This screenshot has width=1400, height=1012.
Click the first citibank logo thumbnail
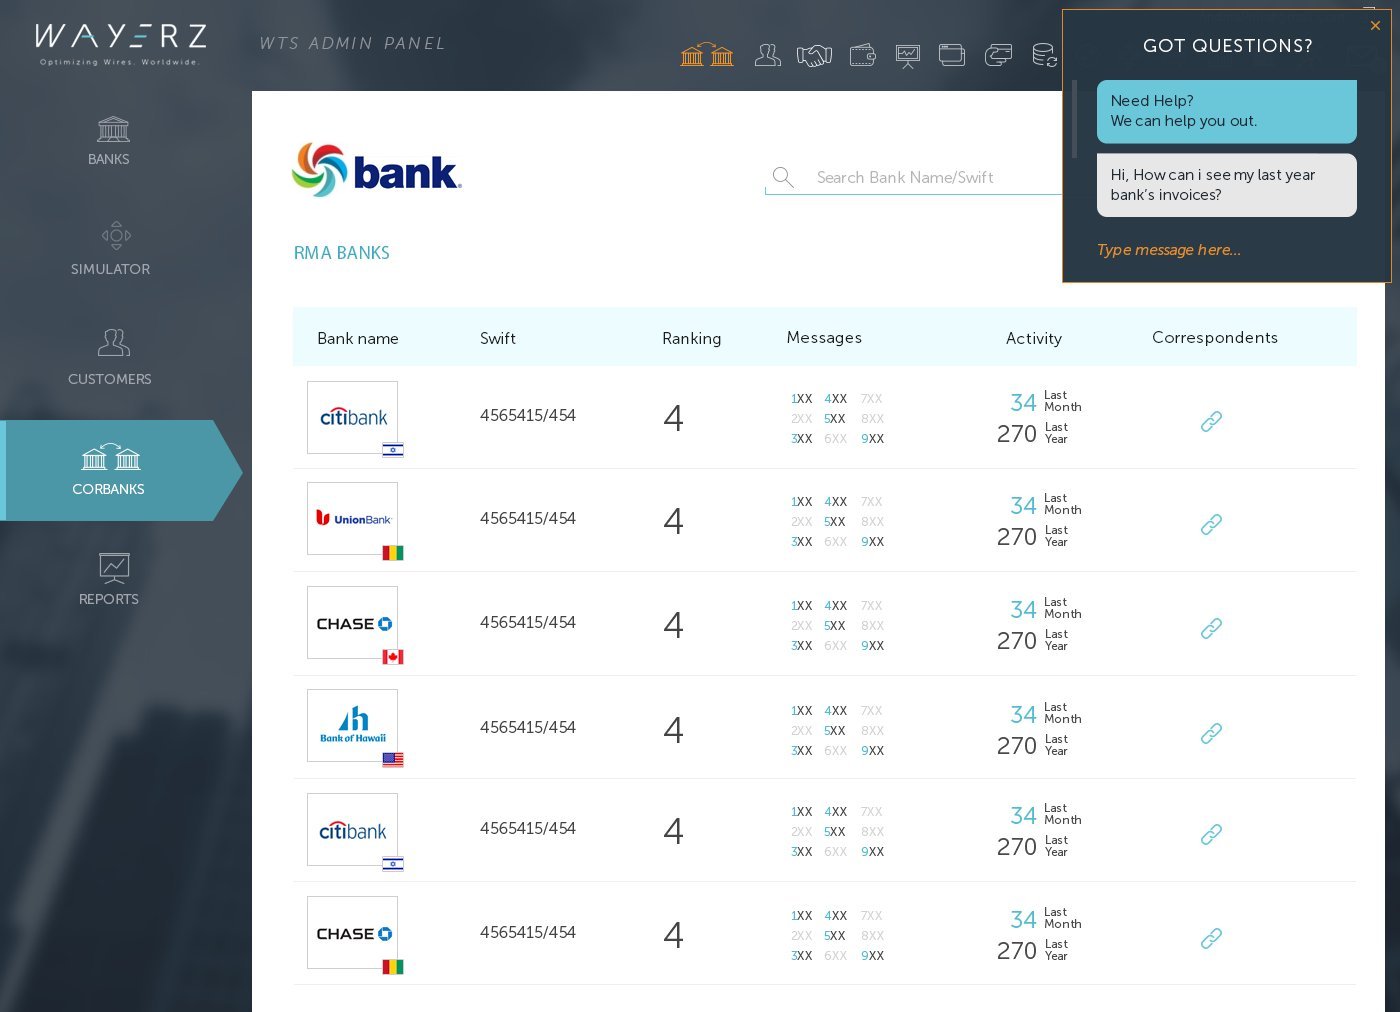(353, 417)
